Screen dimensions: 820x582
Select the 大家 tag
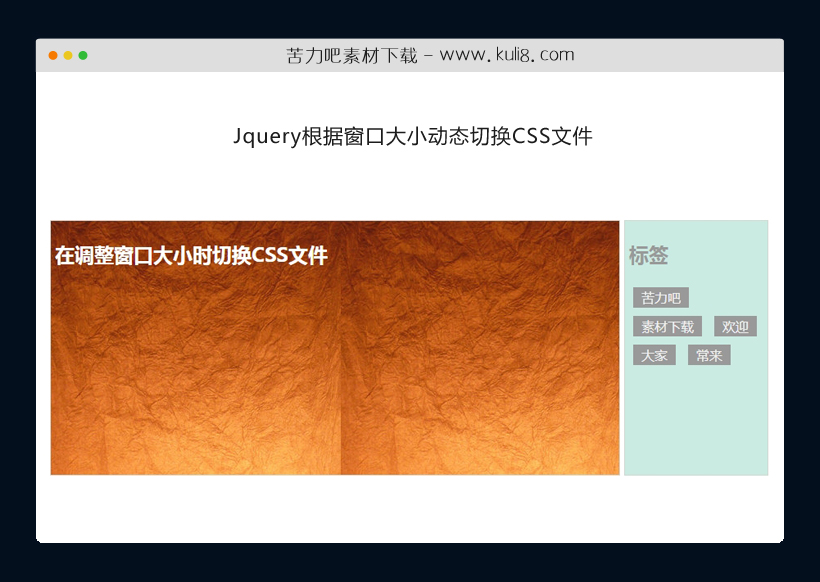(x=653, y=354)
